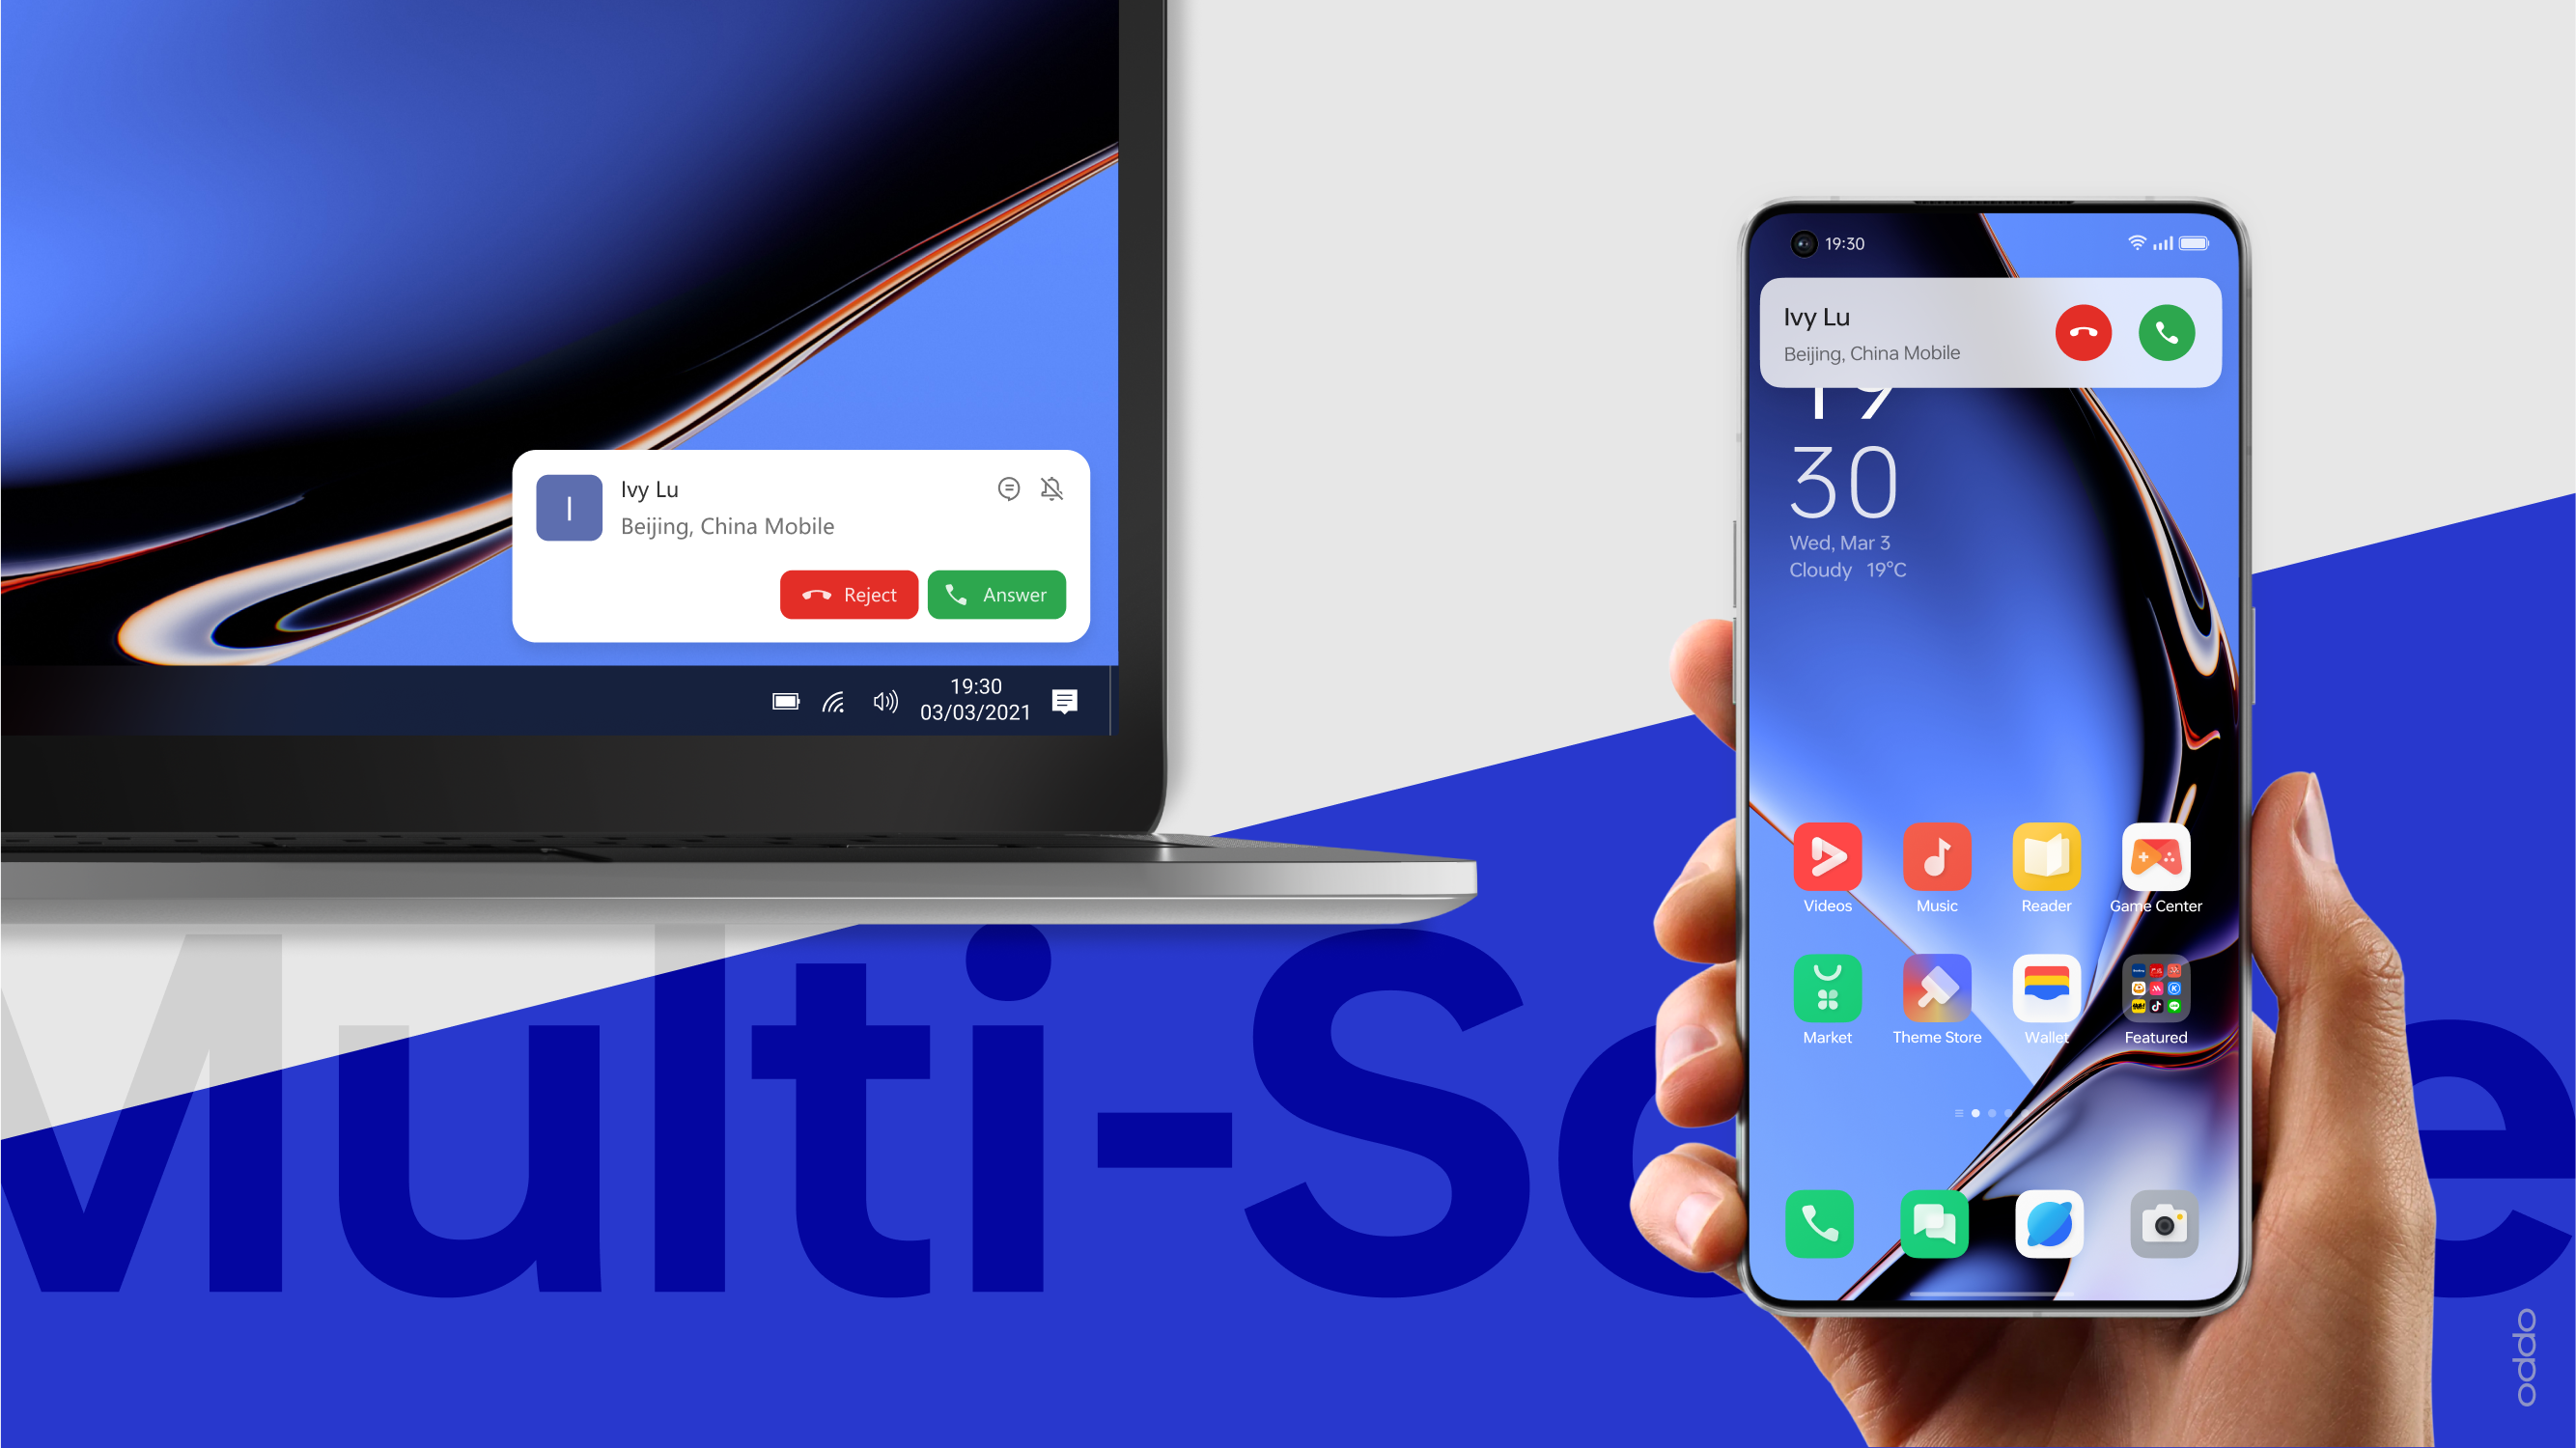Tap the red Reject button on phone
The width and height of the screenshot is (2576, 1448).
(x=2083, y=332)
